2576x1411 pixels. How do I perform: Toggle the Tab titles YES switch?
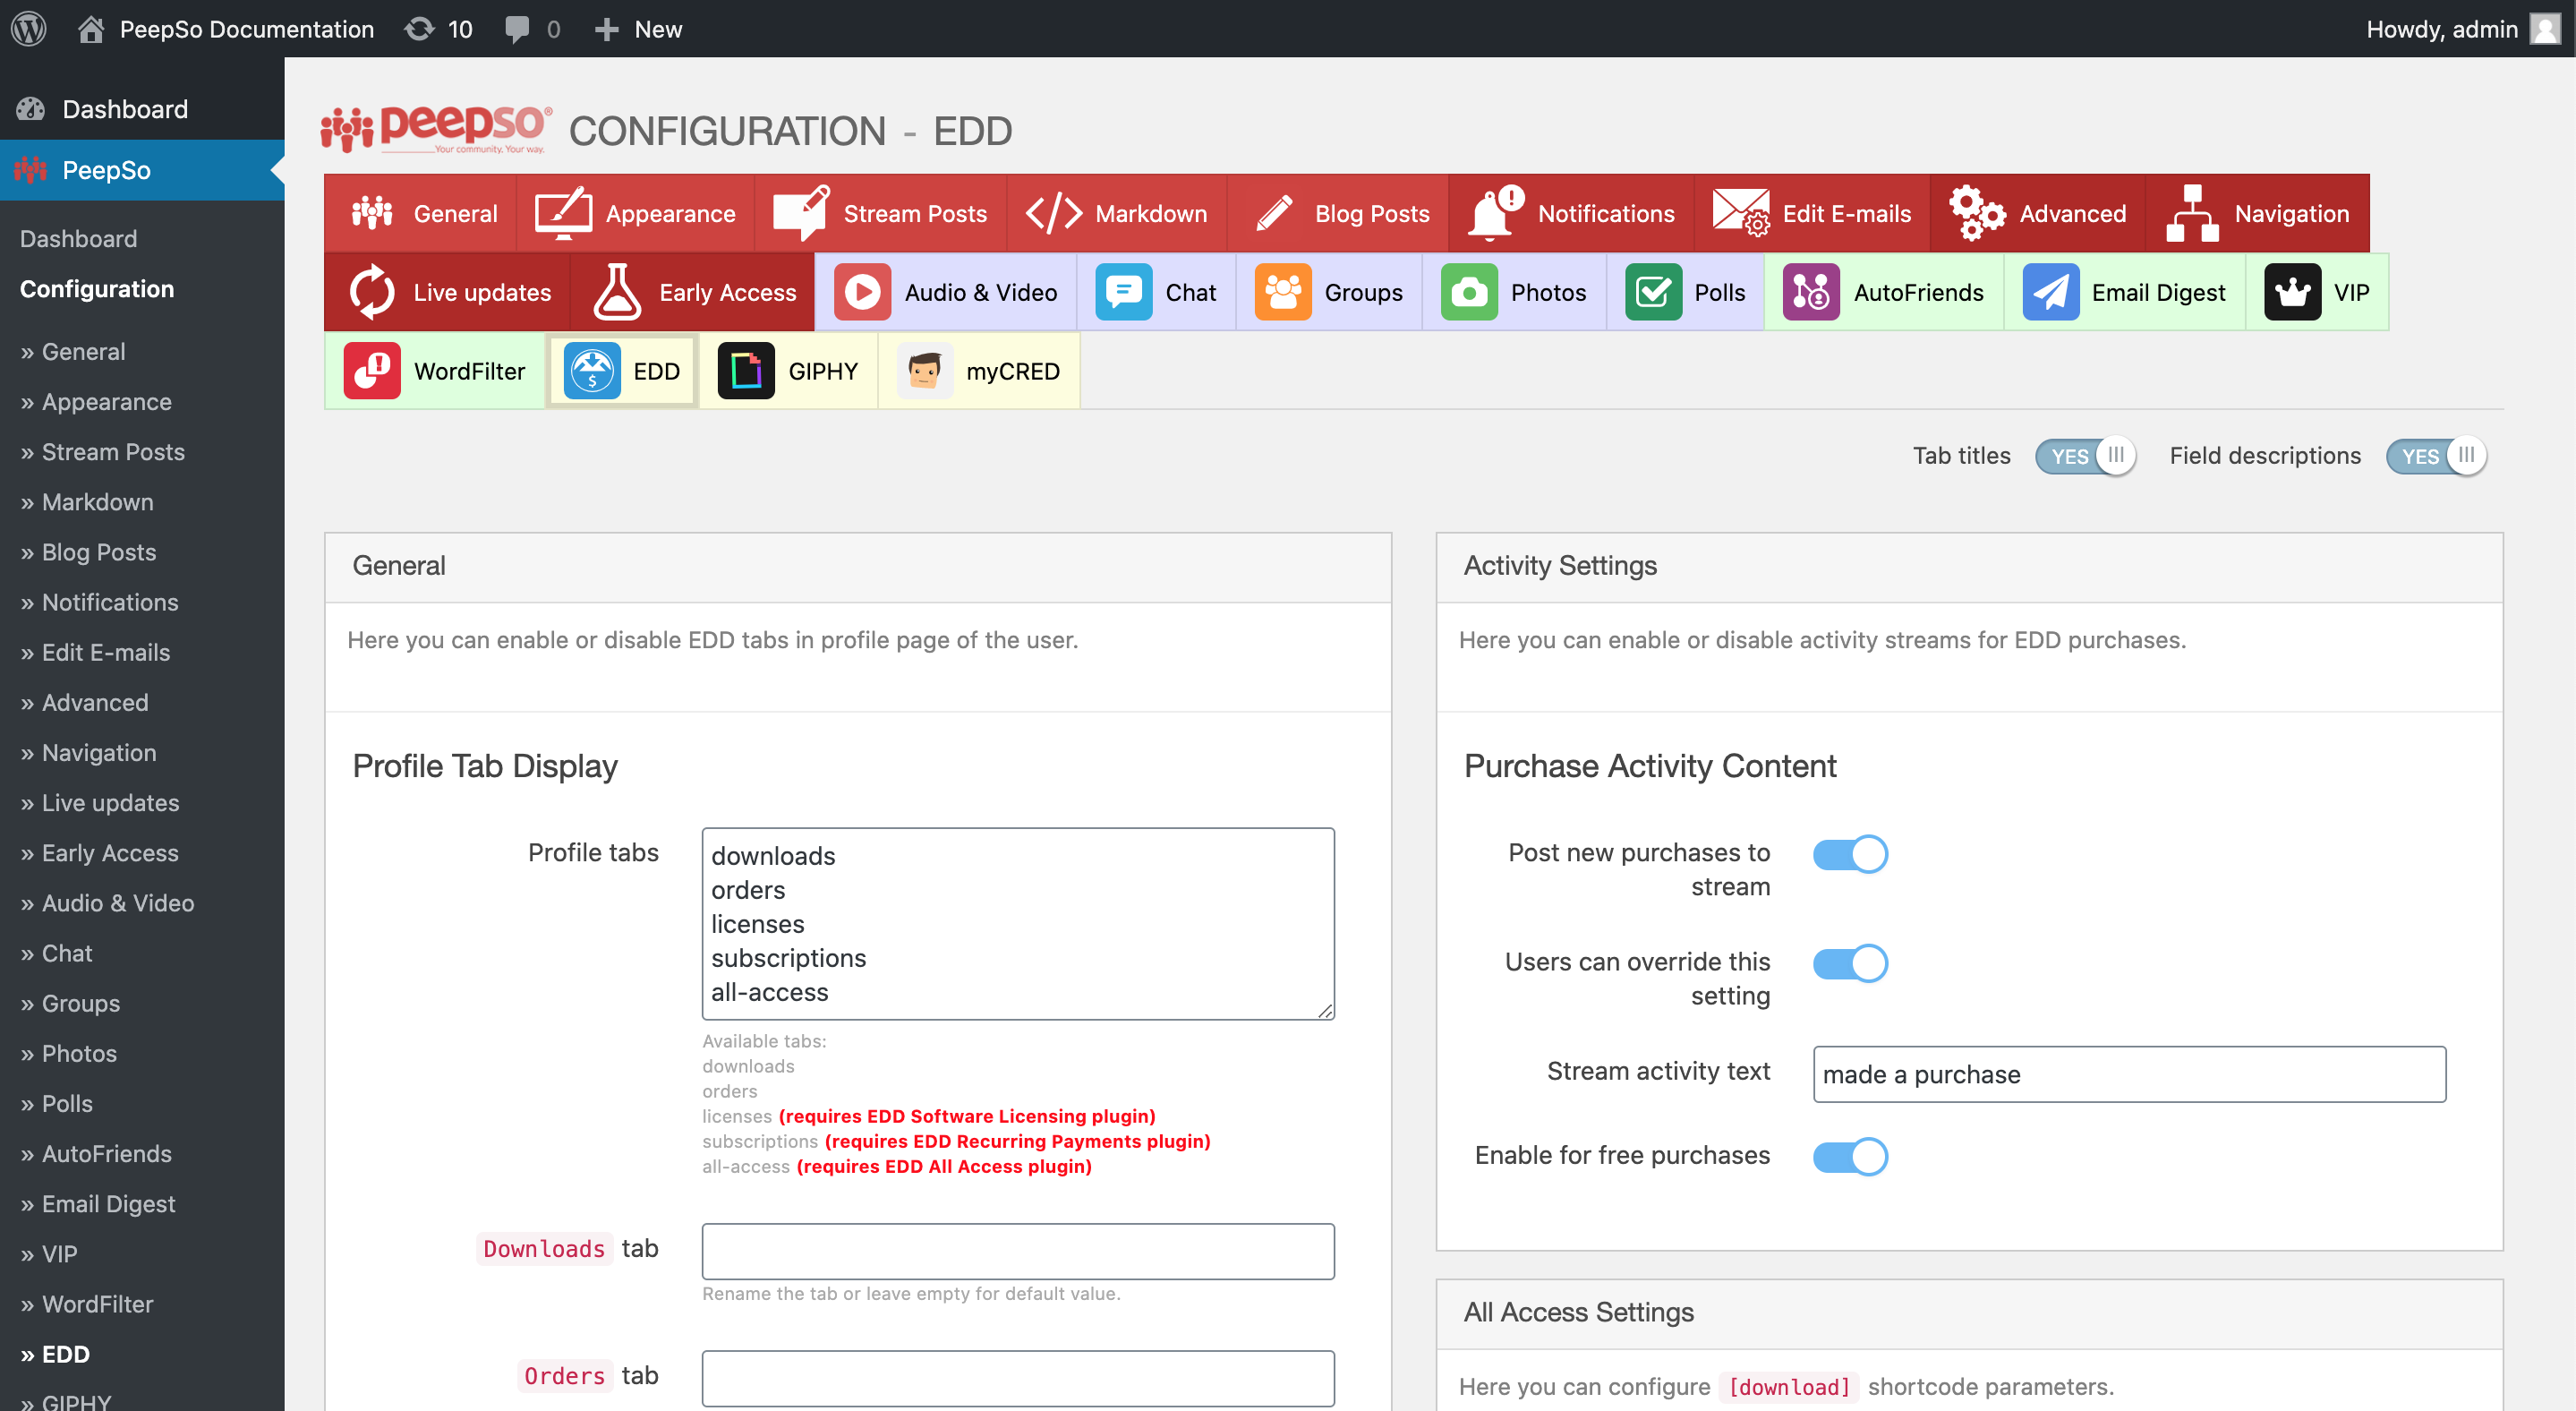(2085, 456)
